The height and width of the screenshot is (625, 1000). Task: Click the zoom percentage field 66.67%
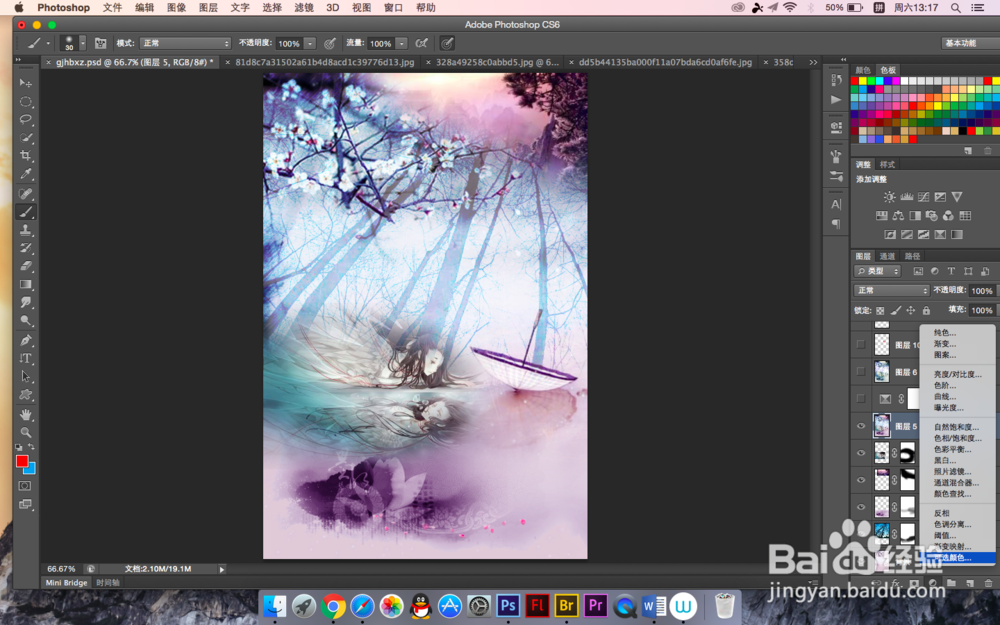pyautogui.click(x=61, y=569)
